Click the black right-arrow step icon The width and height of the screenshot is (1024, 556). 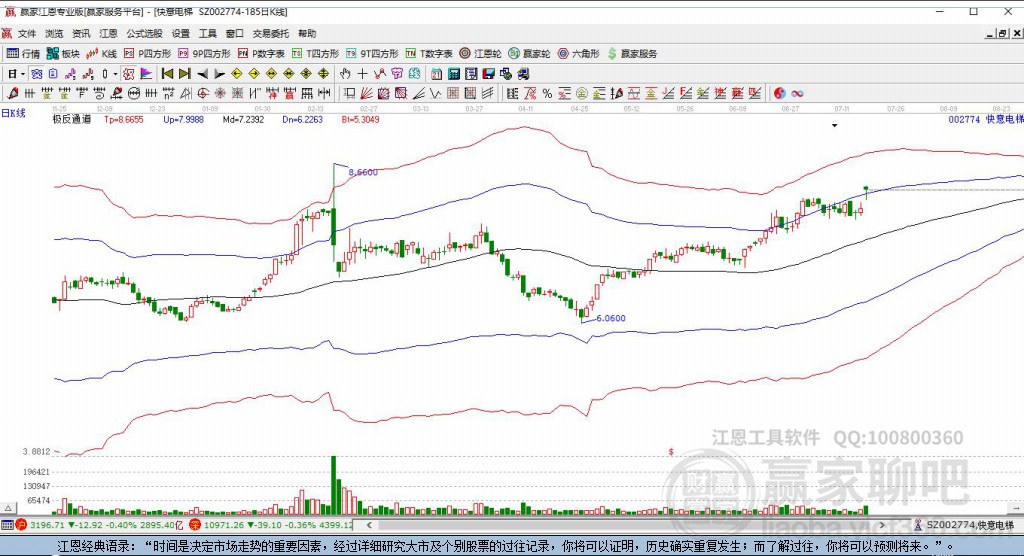pos(220,74)
